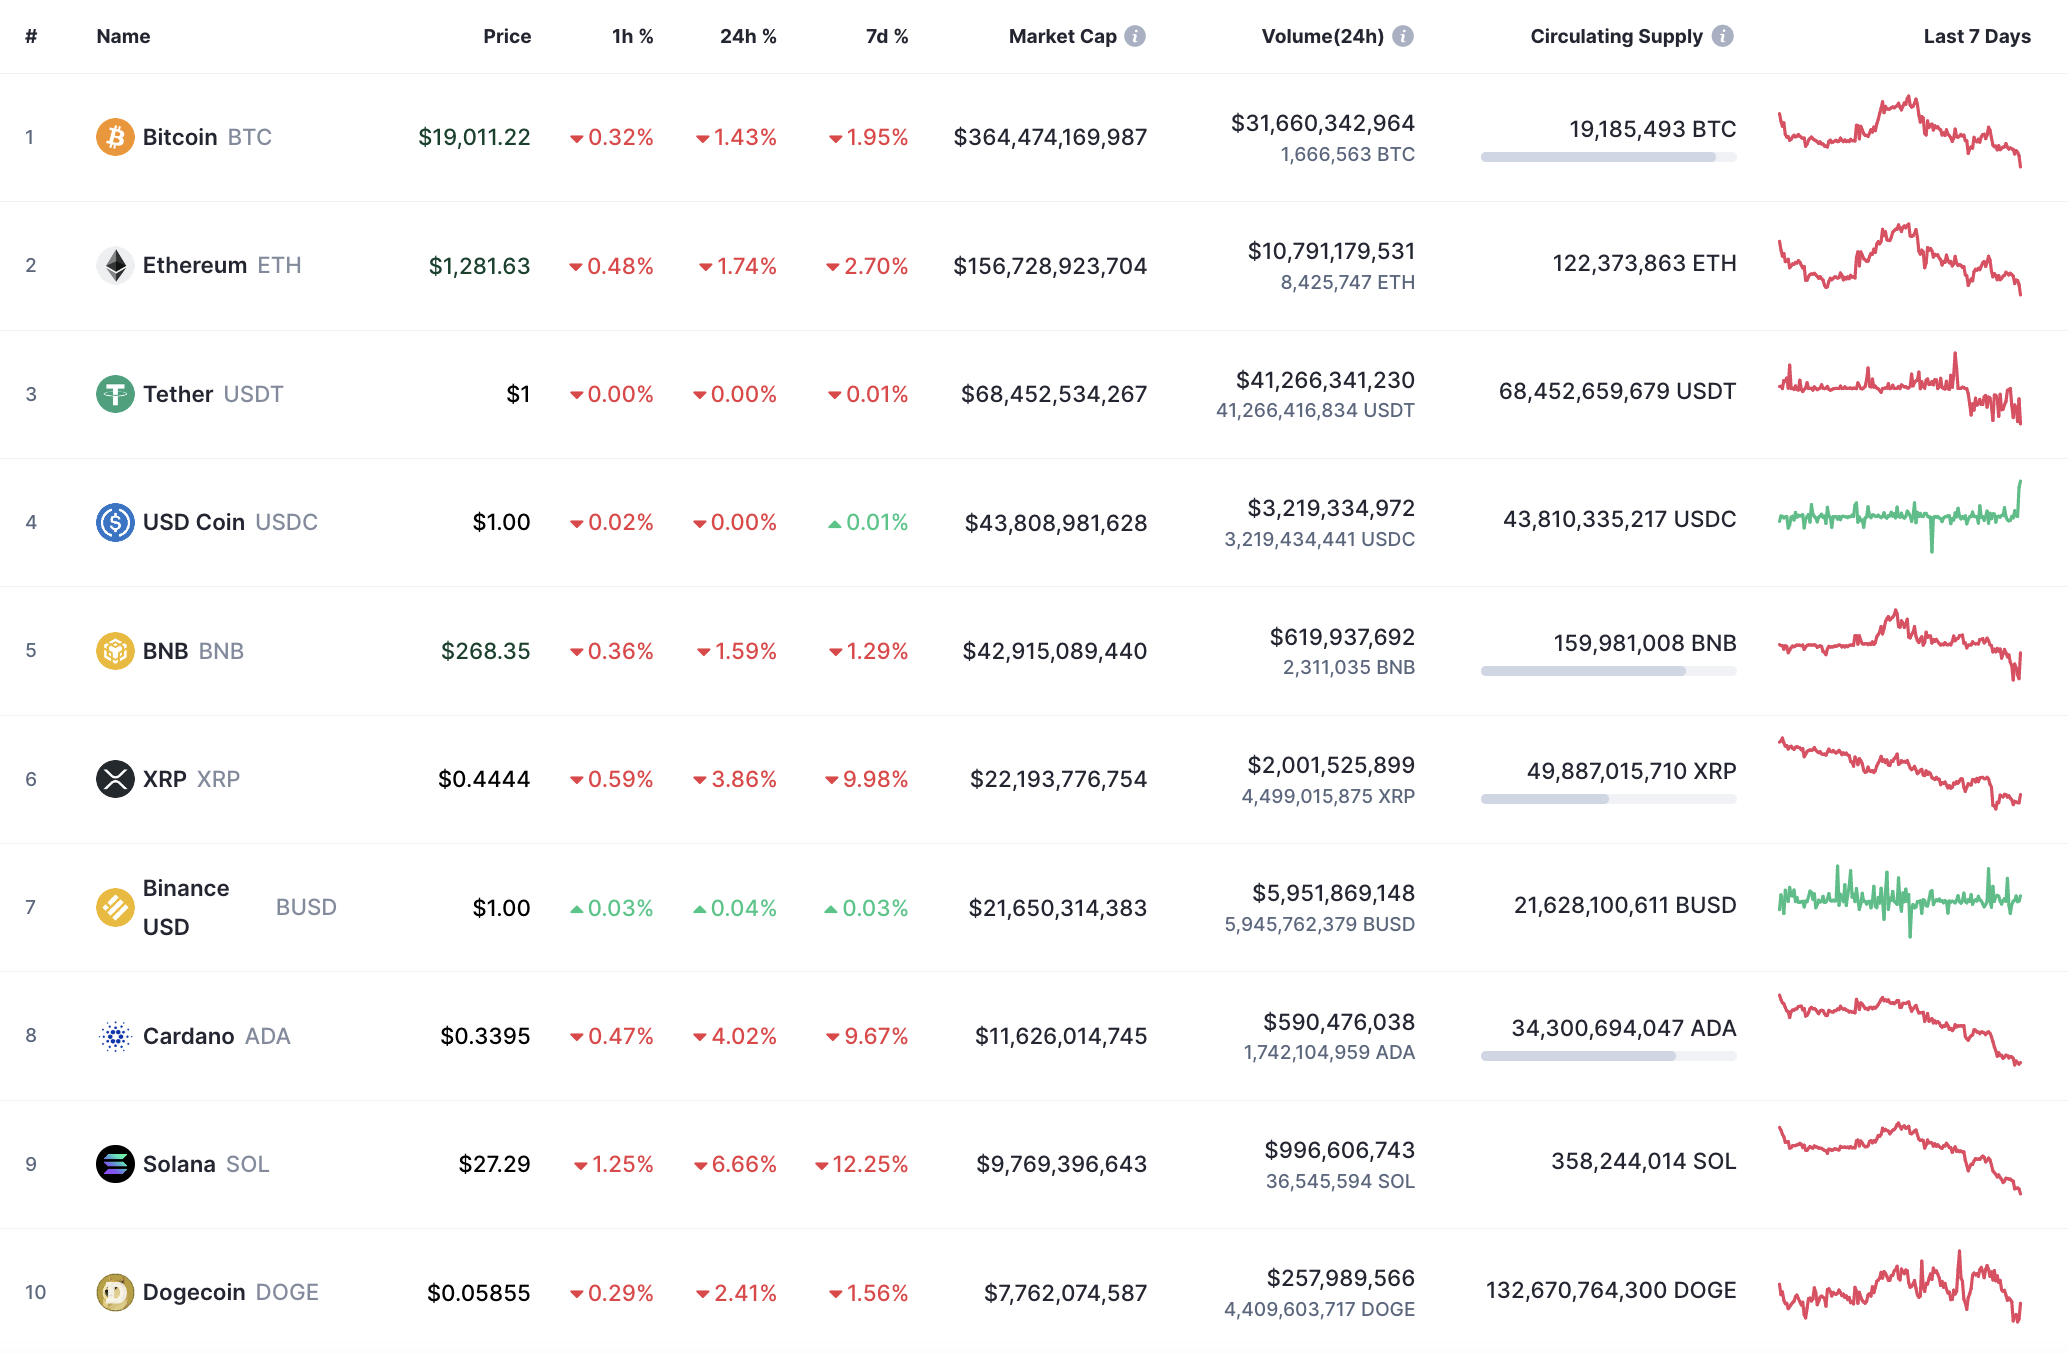Viewport: 2068px width, 1354px height.
Task: Click the Dogecoin DOGE logo
Action: (x=115, y=1292)
